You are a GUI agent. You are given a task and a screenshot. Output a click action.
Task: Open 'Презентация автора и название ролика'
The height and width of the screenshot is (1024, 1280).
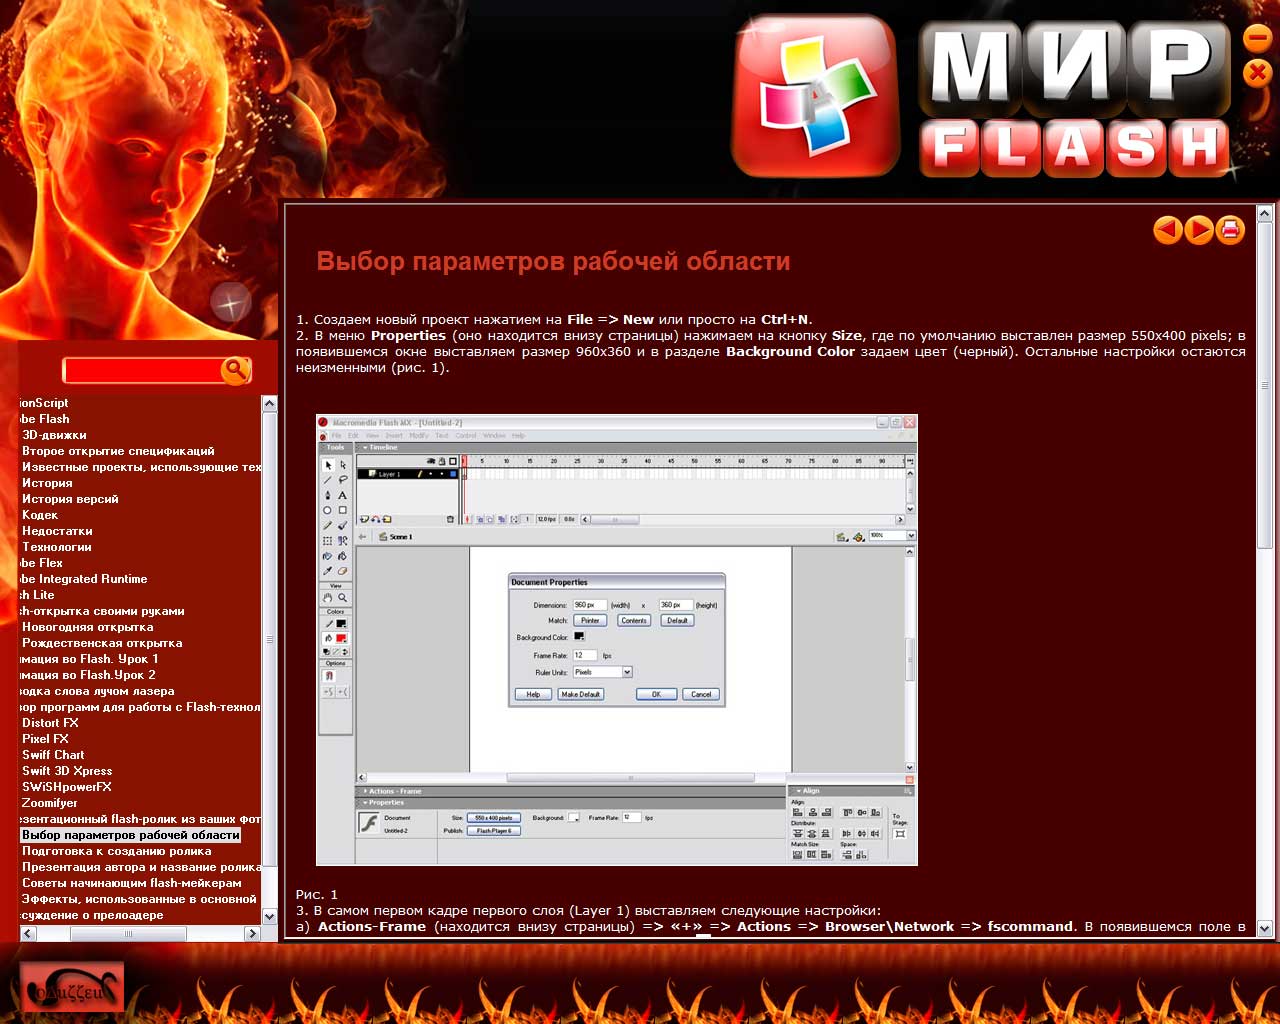[x=141, y=867]
